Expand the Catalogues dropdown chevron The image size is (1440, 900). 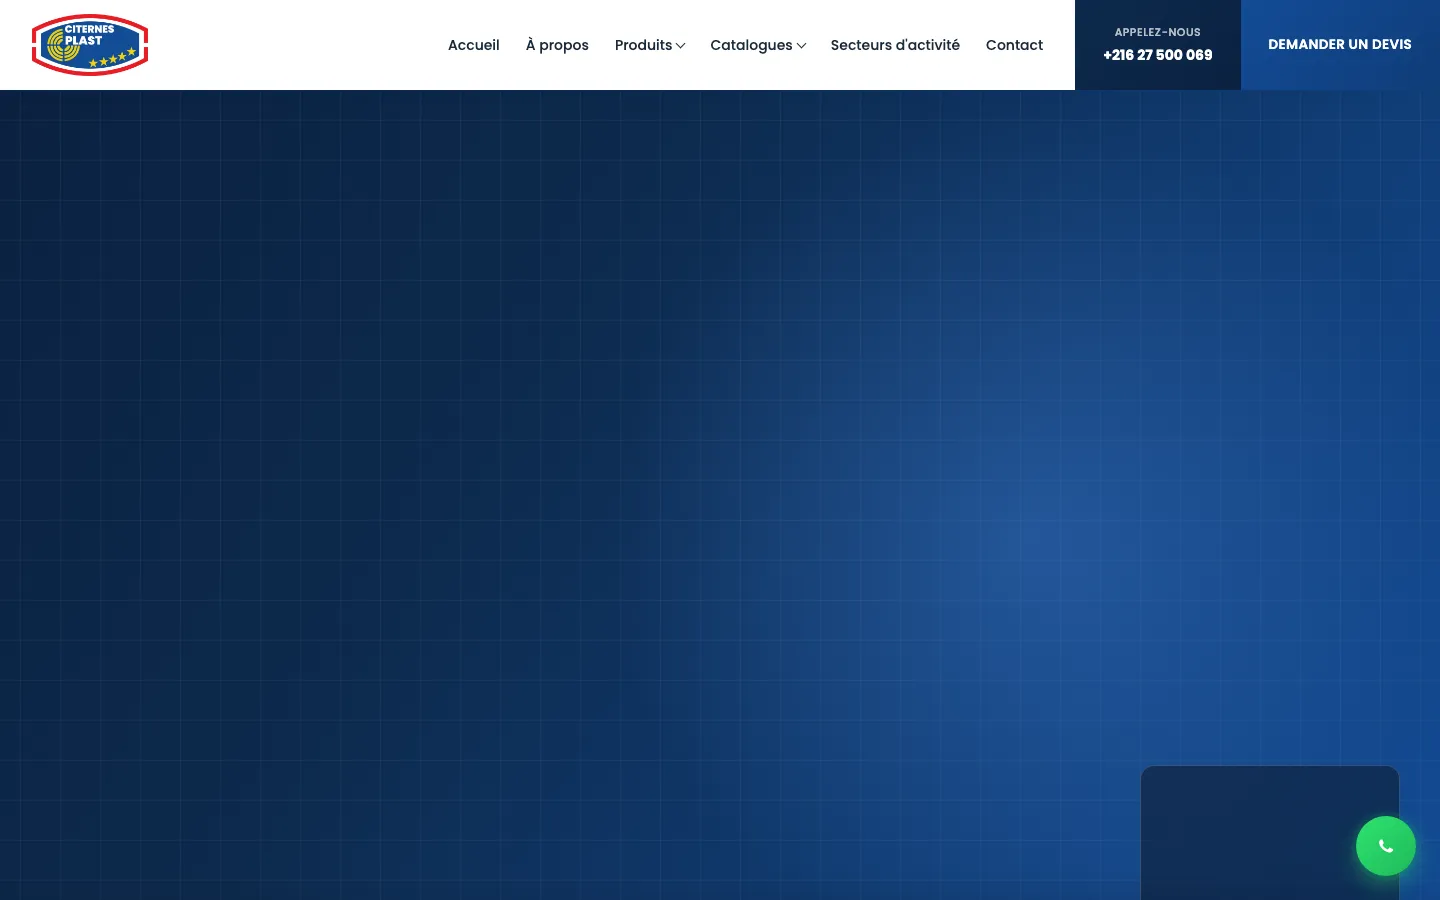(801, 46)
